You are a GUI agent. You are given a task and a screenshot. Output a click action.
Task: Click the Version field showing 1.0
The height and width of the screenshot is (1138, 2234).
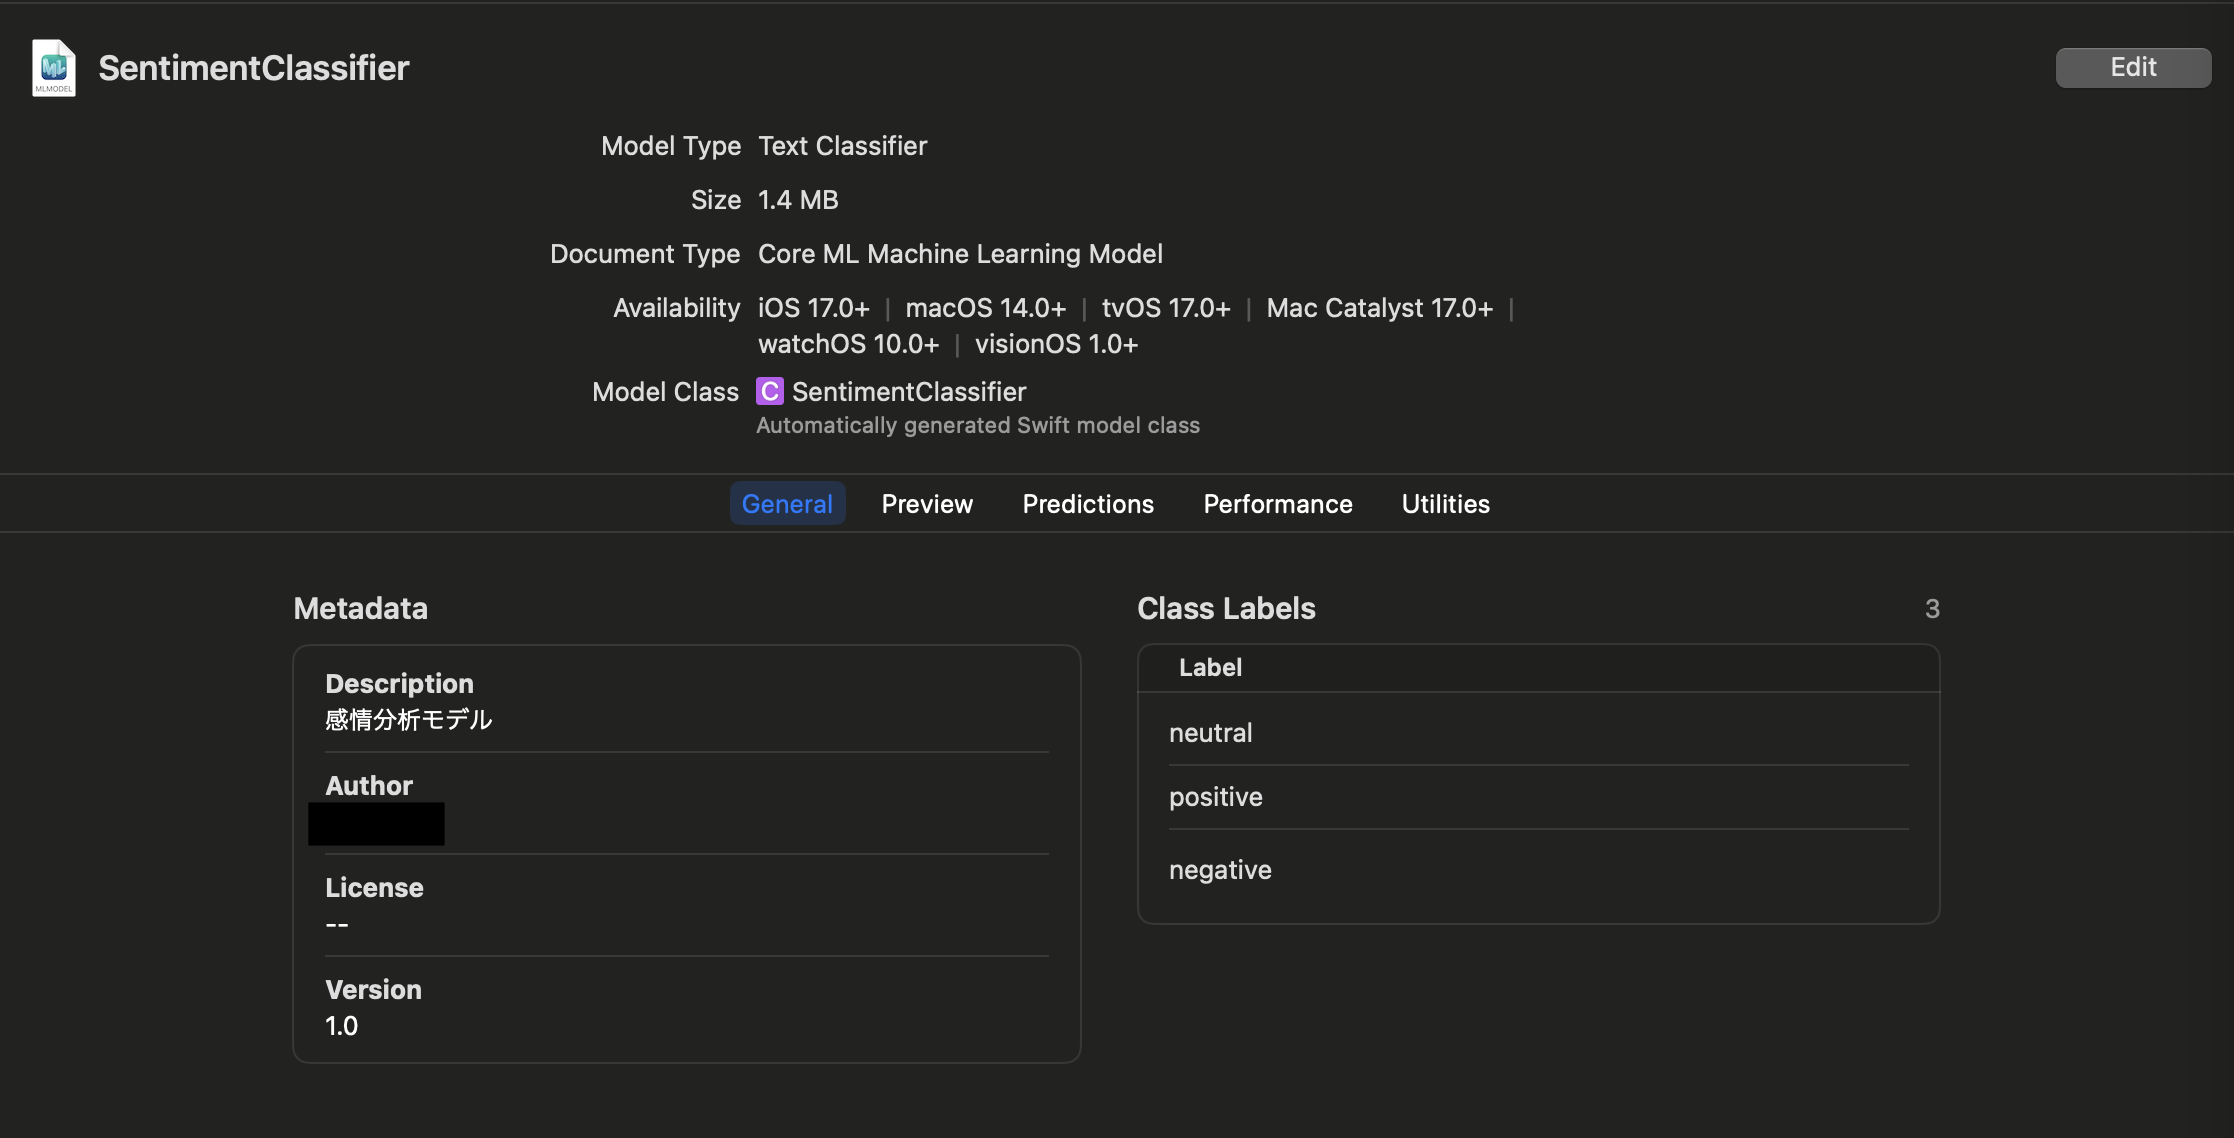[341, 1025]
